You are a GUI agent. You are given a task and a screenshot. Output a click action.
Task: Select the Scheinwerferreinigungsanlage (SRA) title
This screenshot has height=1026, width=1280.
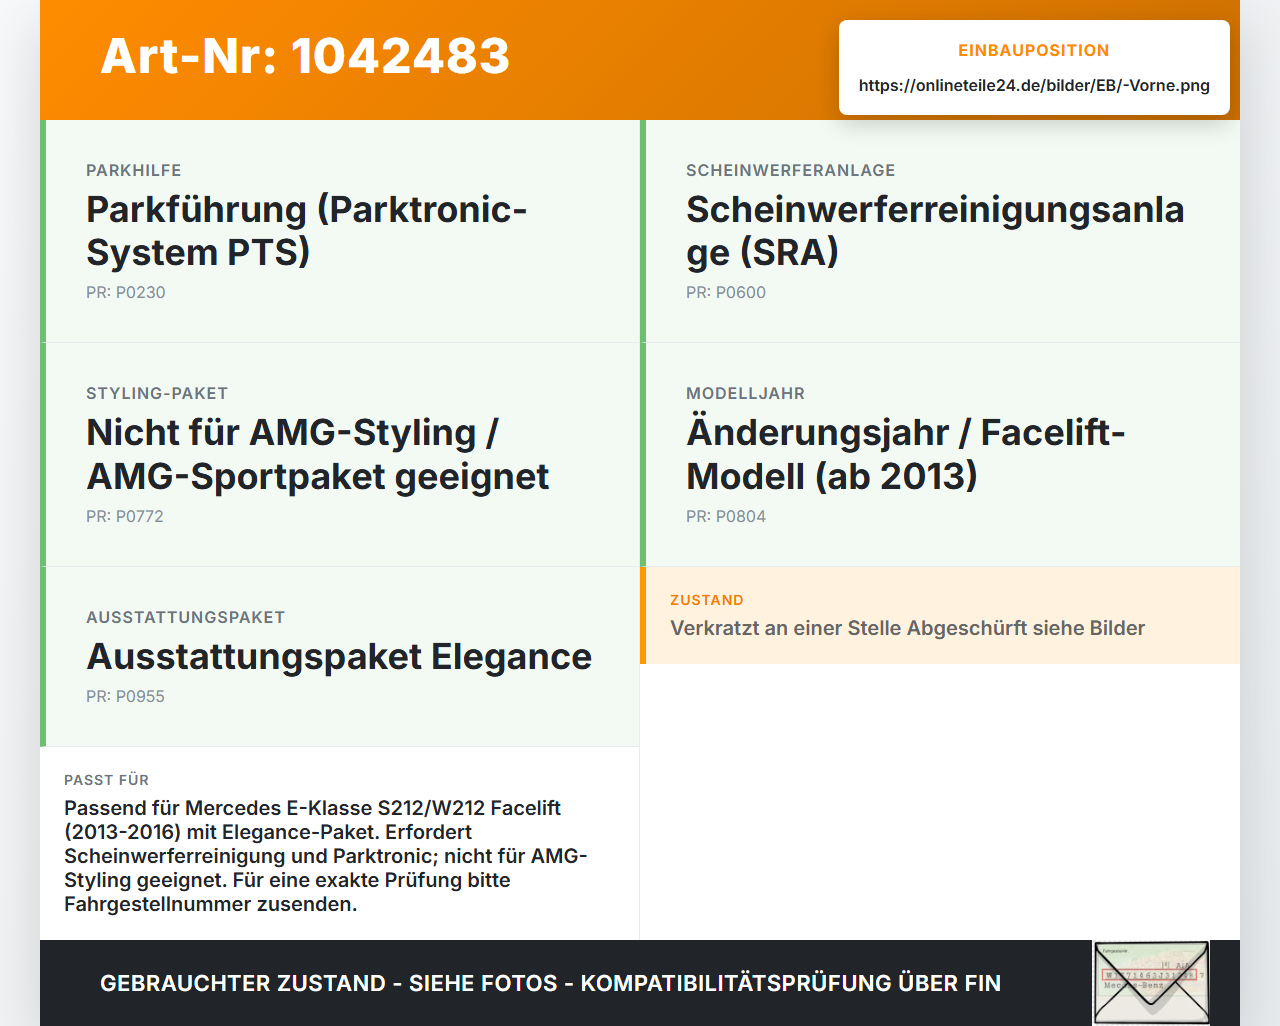coord(935,231)
